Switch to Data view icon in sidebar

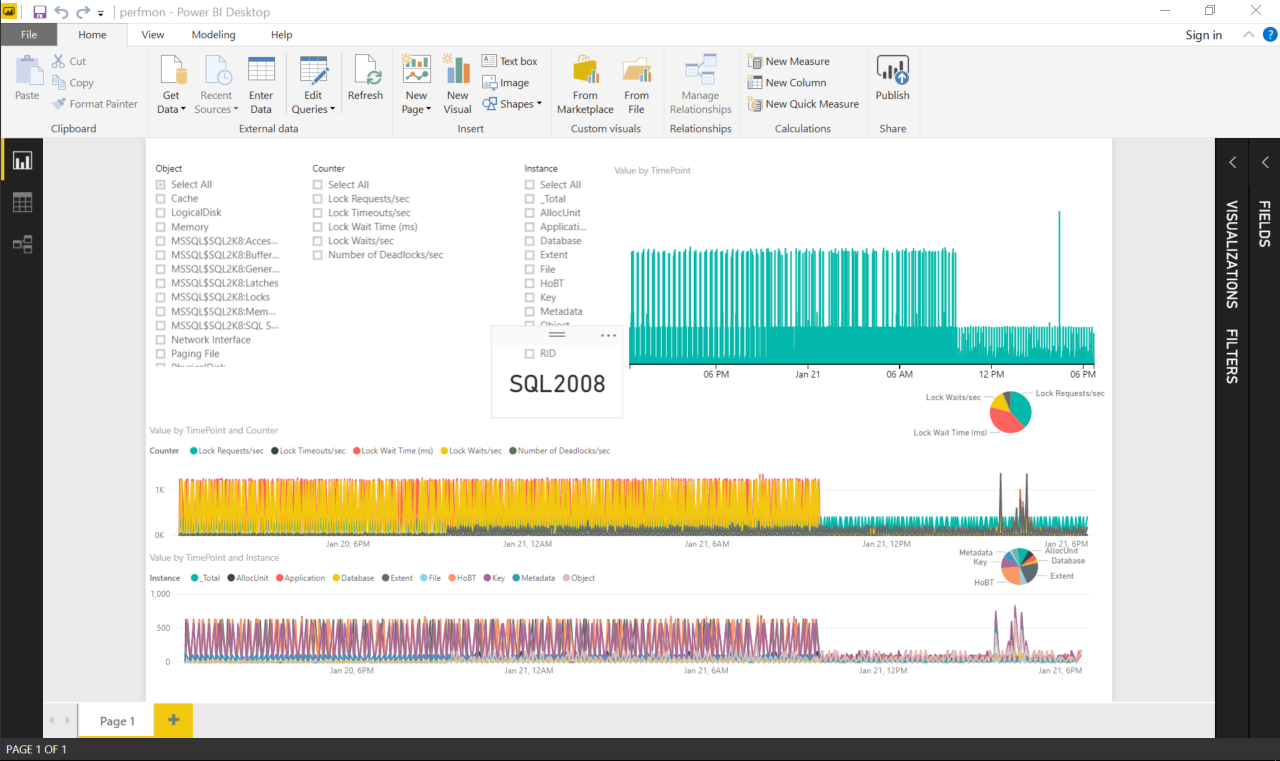[22, 203]
